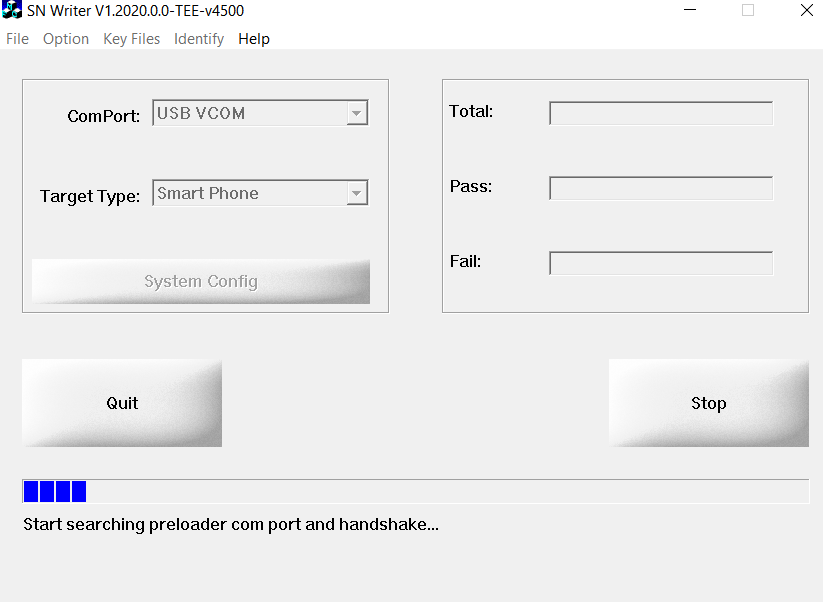
Task: Select the Smart Phone combo box
Action: [x=260, y=193]
